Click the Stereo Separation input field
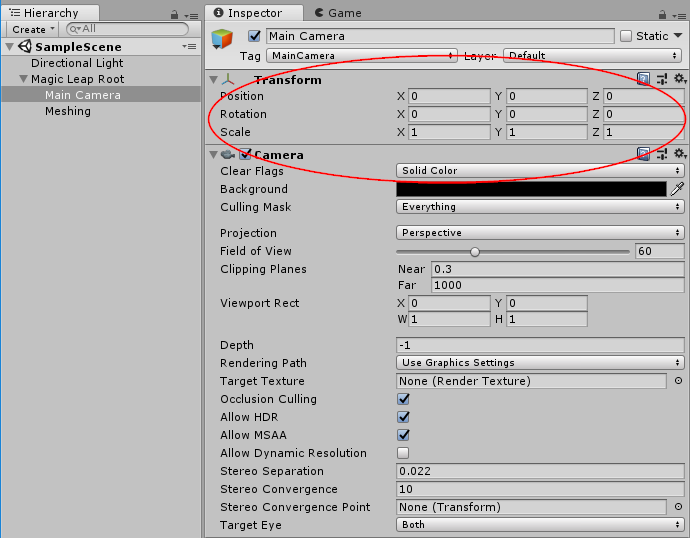The image size is (690, 538). [540, 471]
